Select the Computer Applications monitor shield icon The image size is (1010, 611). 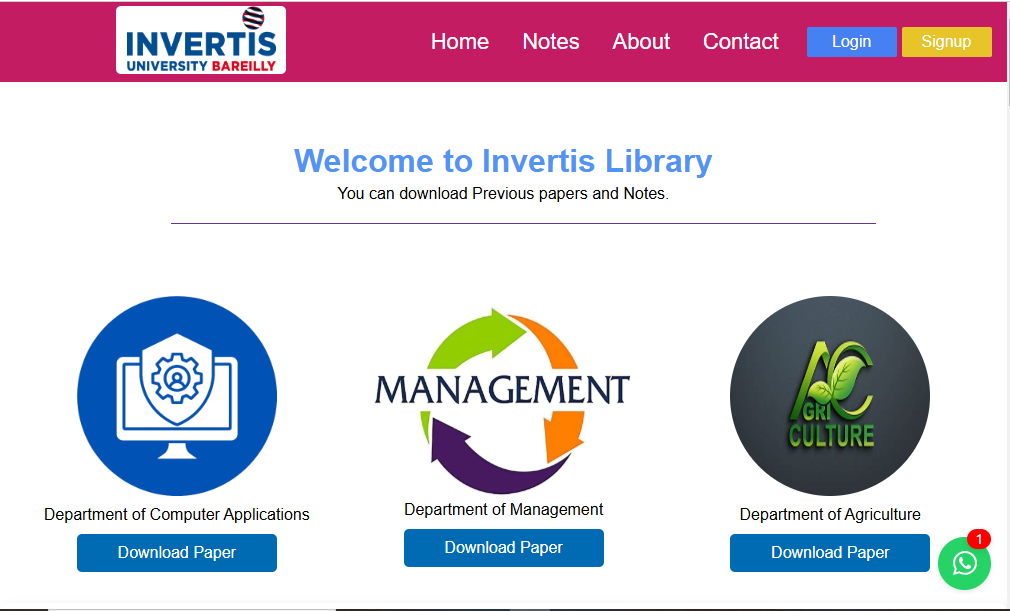pyautogui.click(x=177, y=395)
